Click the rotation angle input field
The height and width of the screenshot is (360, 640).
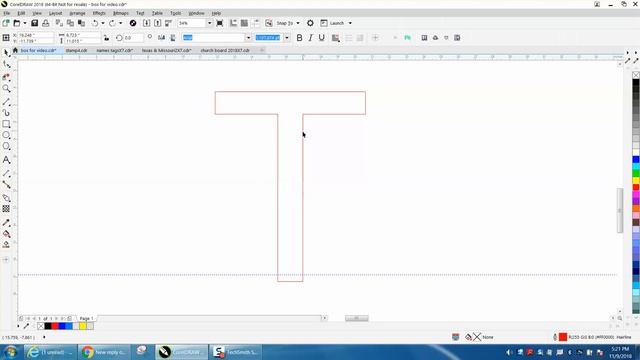[x=133, y=38]
